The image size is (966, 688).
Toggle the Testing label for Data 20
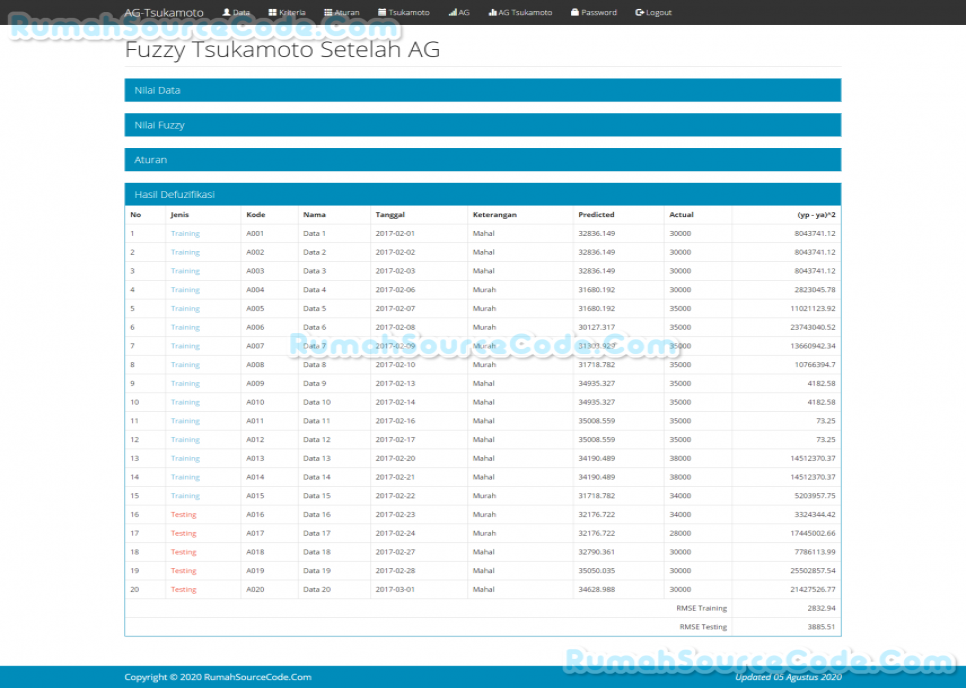pyautogui.click(x=183, y=589)
